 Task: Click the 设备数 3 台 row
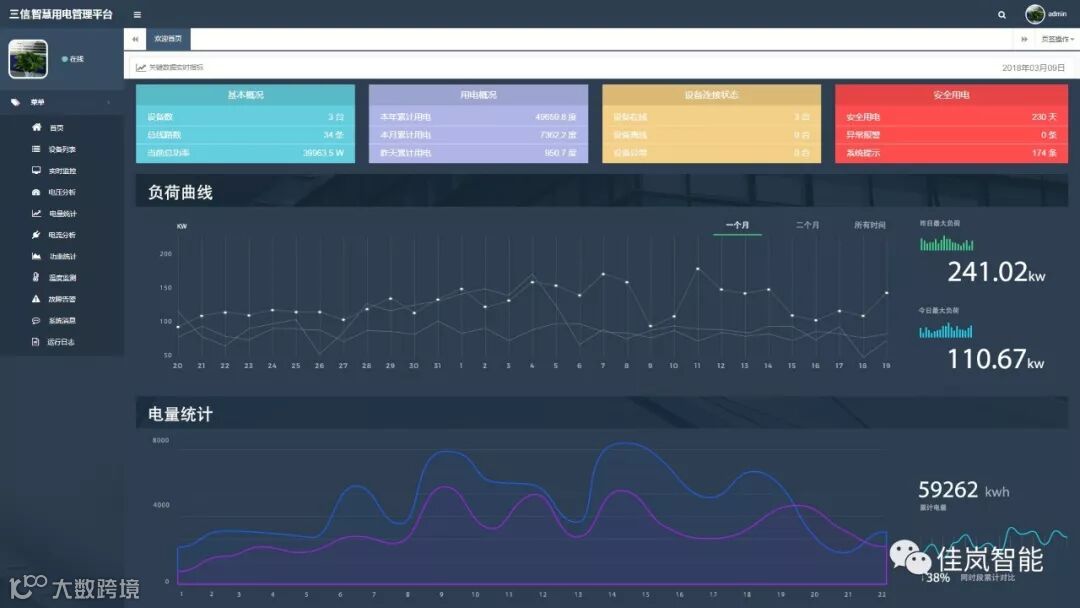point(245,117)
